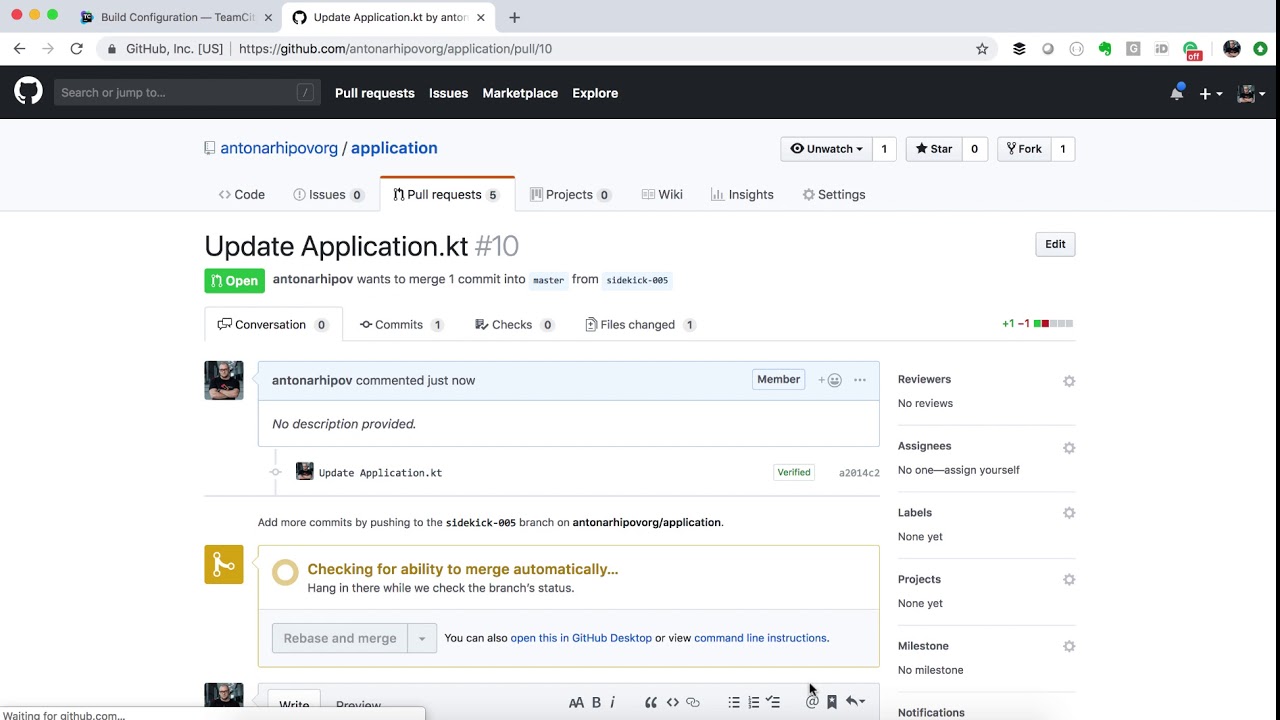Insert a quote with quote icon
1280x720 pixels.
pos(651,702)
